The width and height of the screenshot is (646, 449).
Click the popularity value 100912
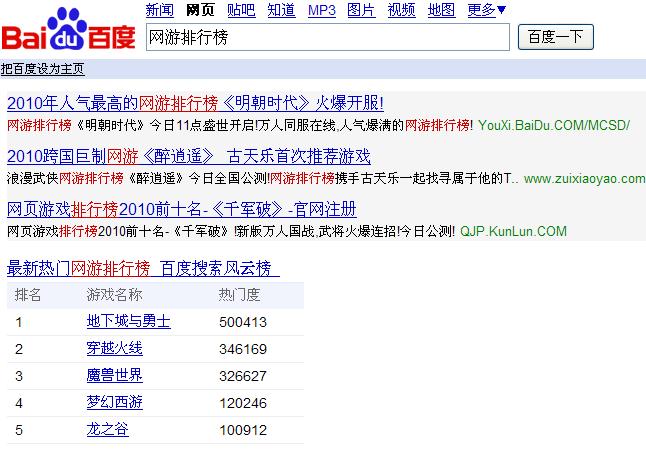[x=243, y=430]
